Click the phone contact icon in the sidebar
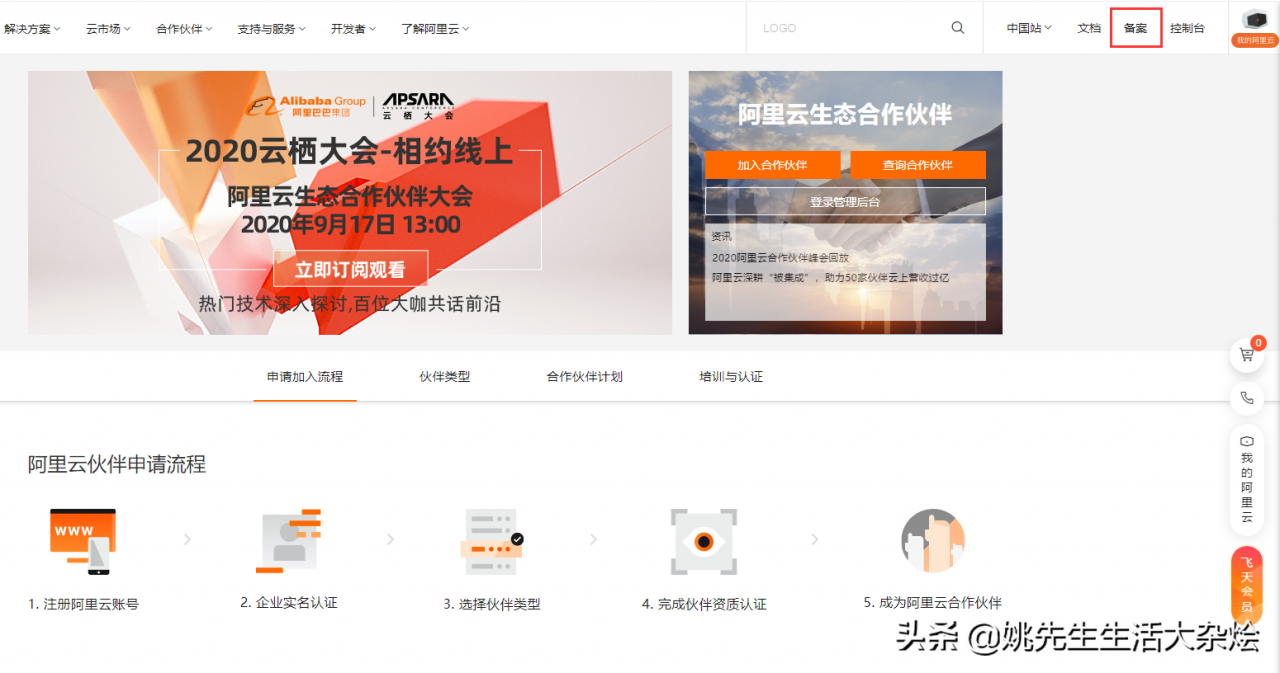 tap(1246, 398)
